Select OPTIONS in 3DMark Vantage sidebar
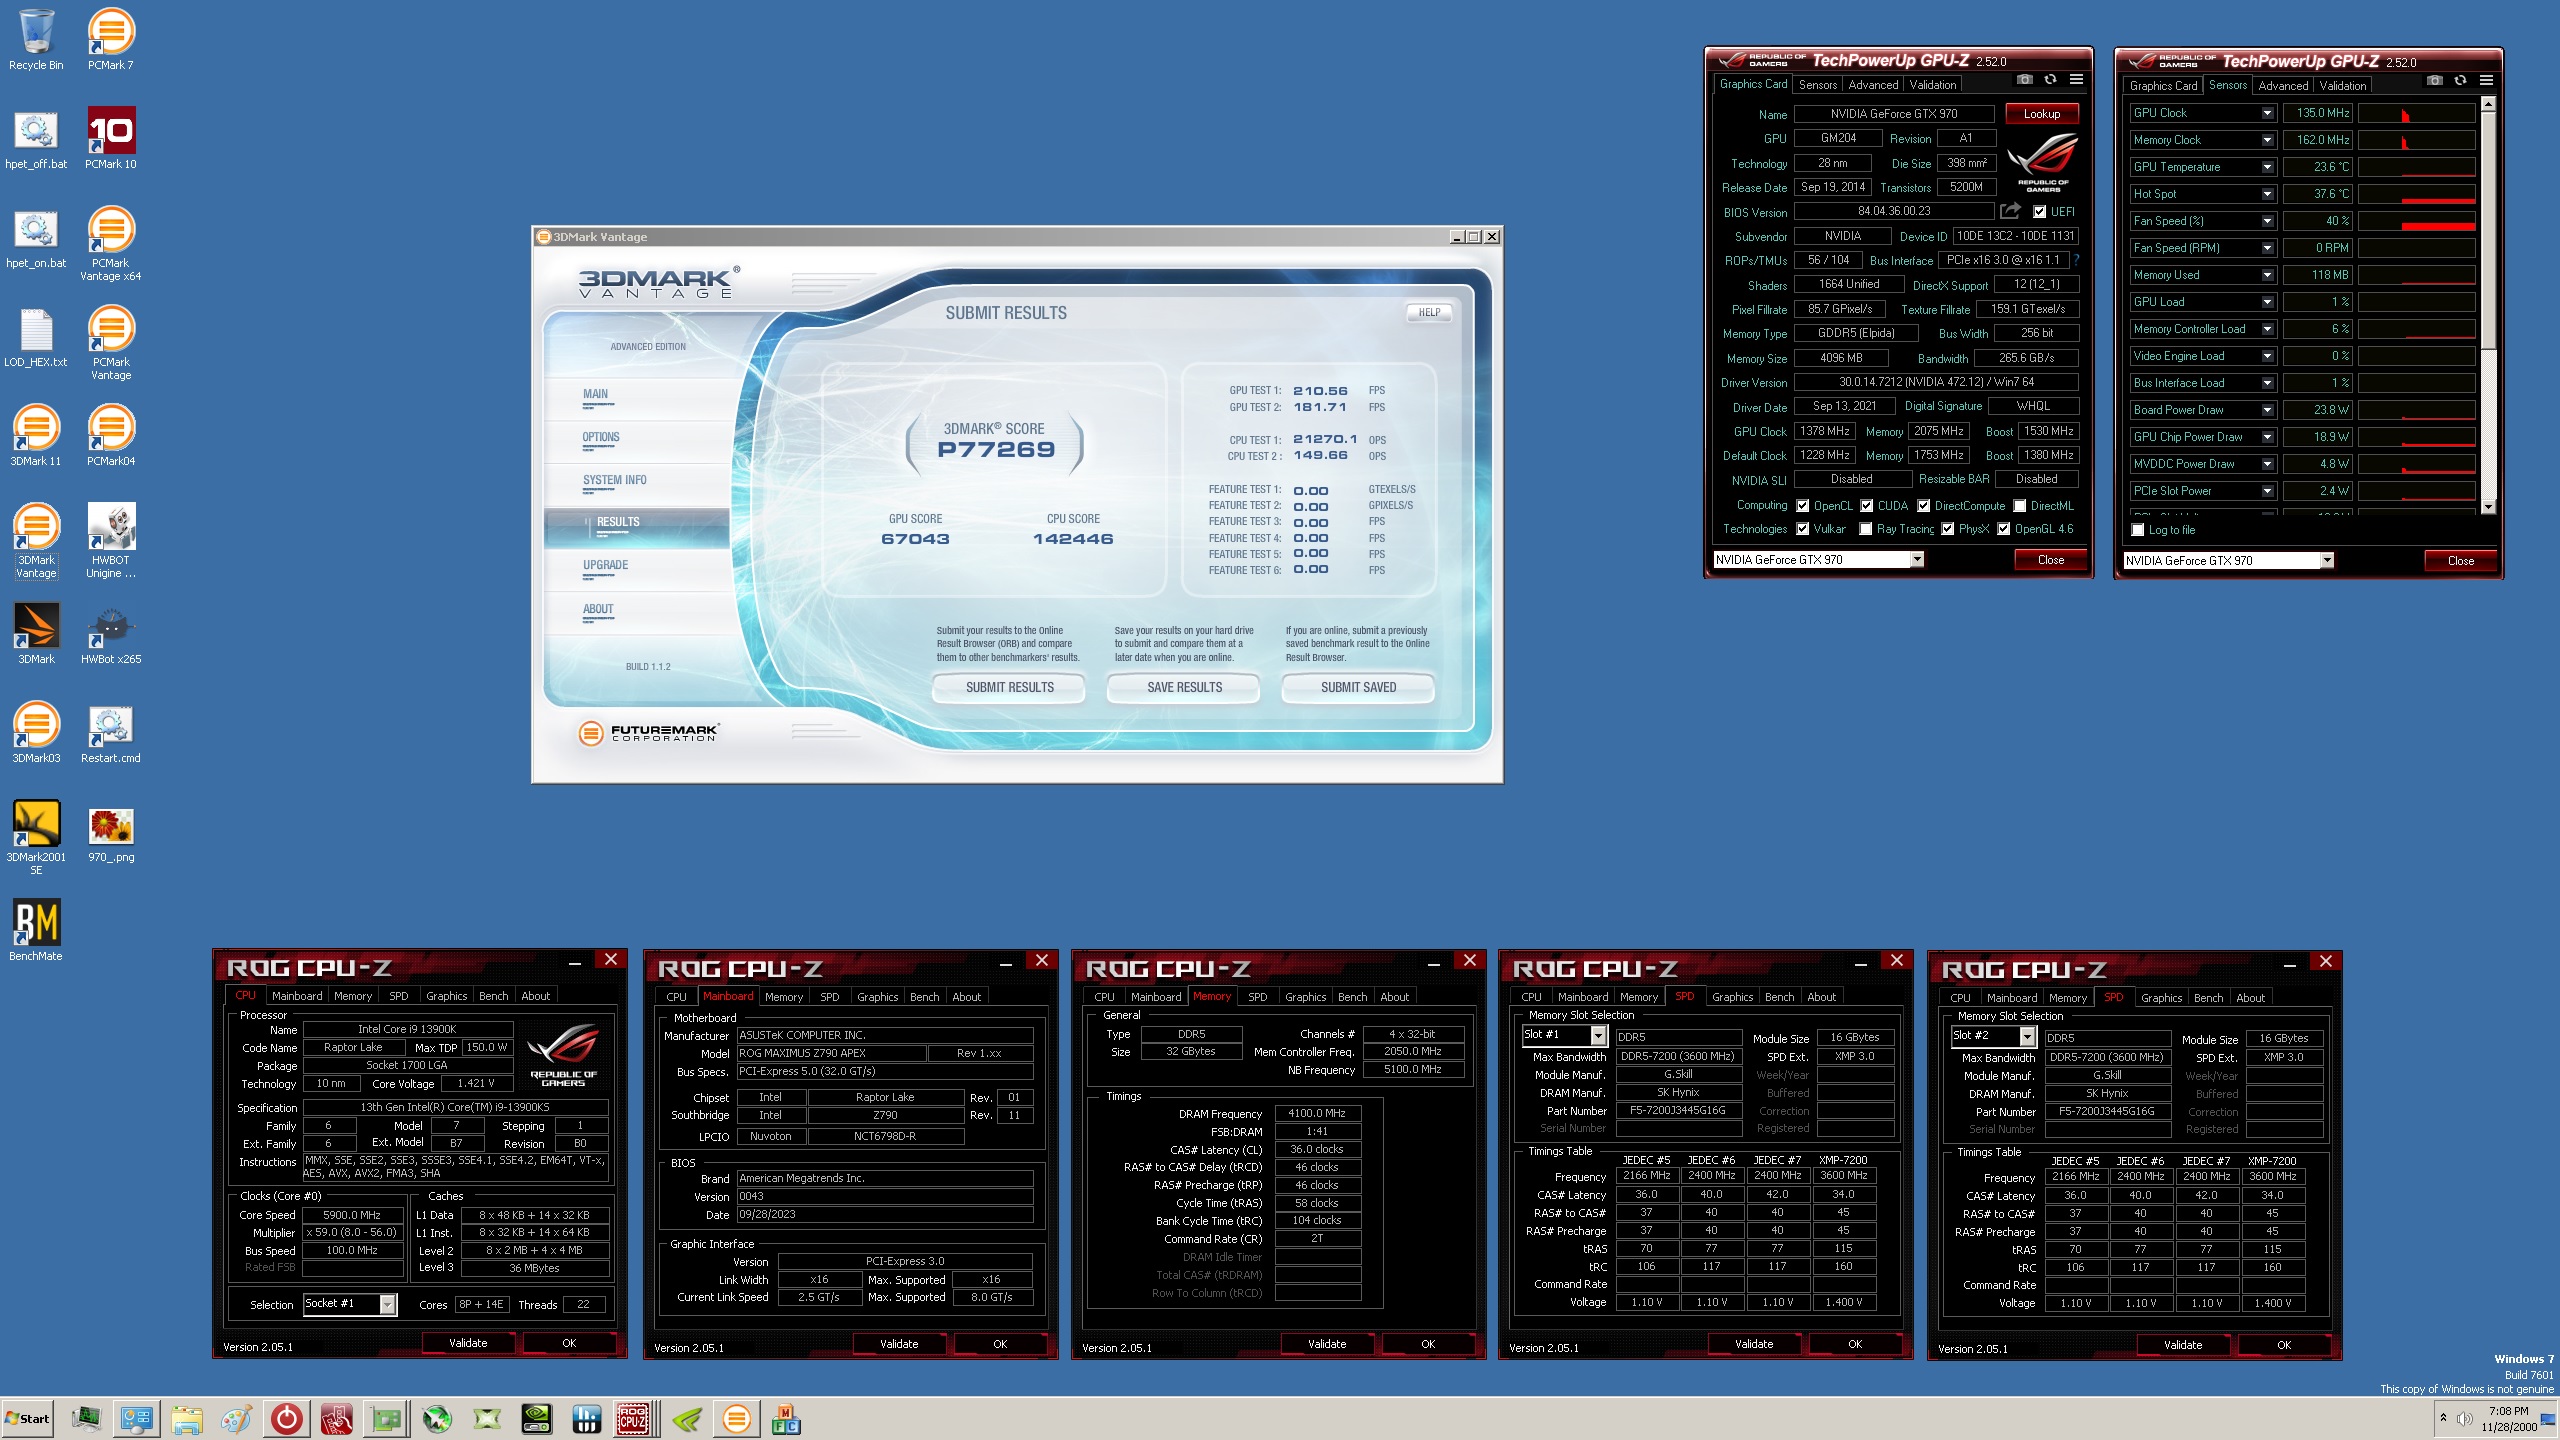Image resolution: width=2560 pixels, height=1440 pixels. pos(601,437)
